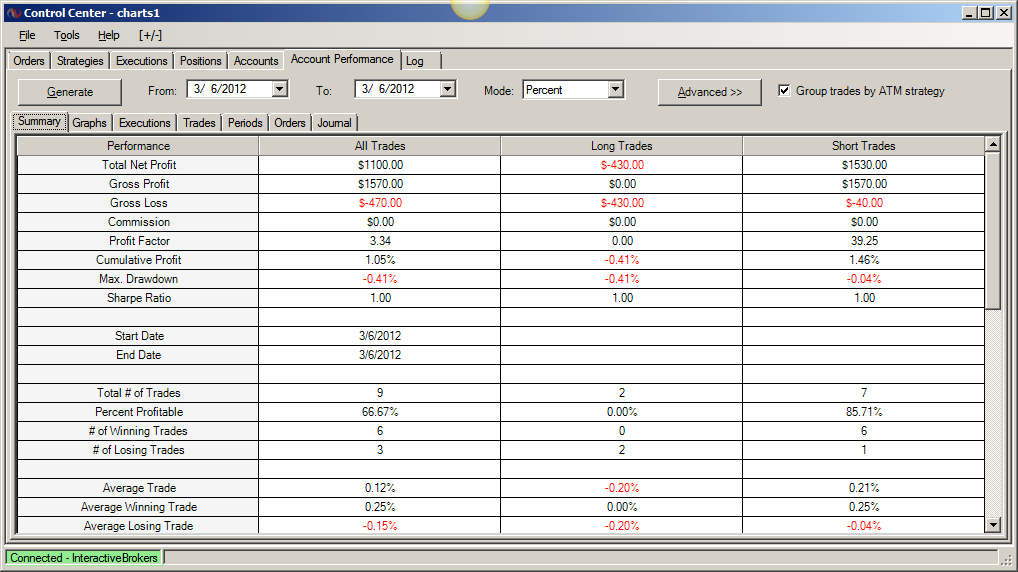This screenshot has width=1018, height=572.
Task: Go to the Positions tab
Action: pyautogui.click(x=201, y=61)
